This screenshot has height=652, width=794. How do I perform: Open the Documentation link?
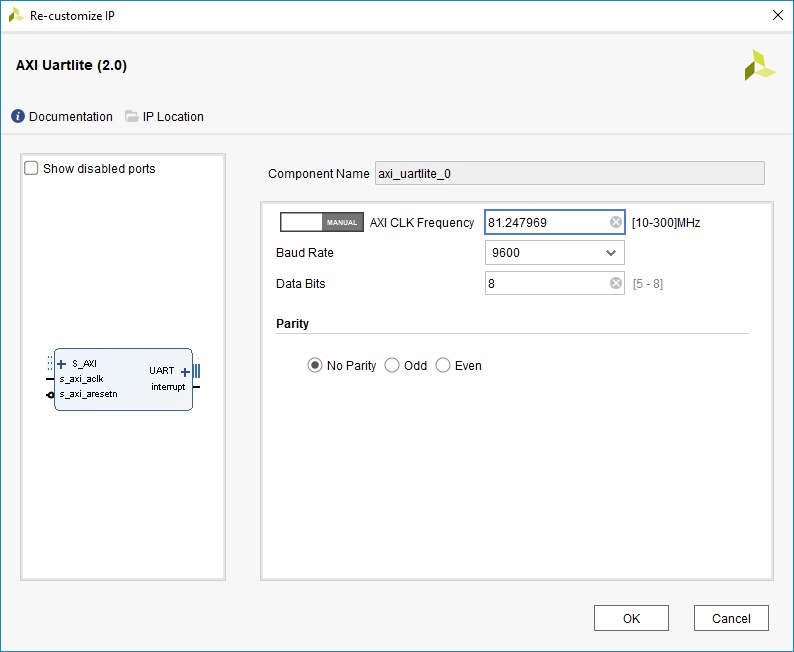tap(70, 117)
